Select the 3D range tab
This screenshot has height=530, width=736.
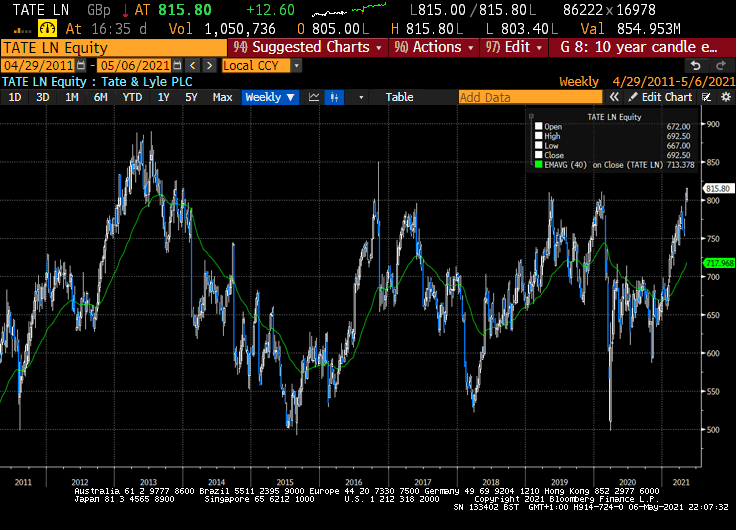click(43, 97)
